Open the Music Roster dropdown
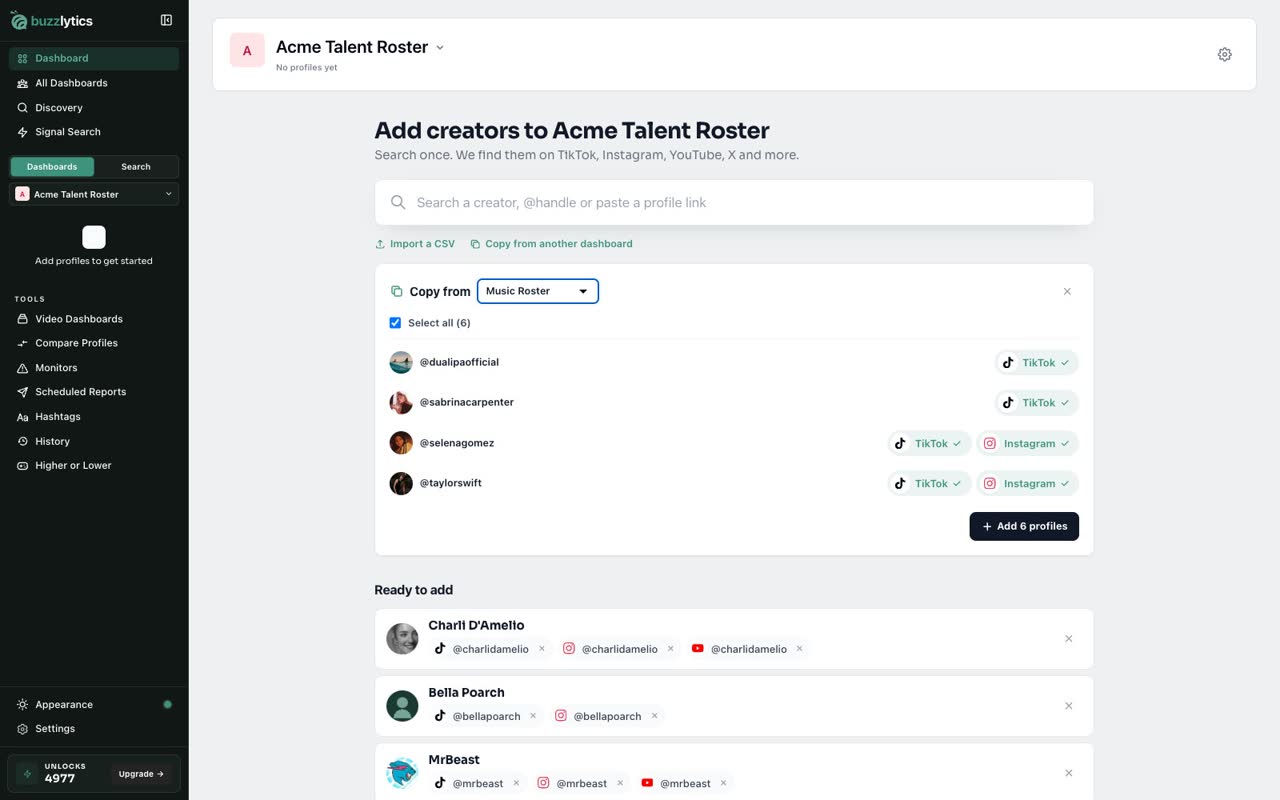Screen dimensions: 1280x800 tap(538, 291)
